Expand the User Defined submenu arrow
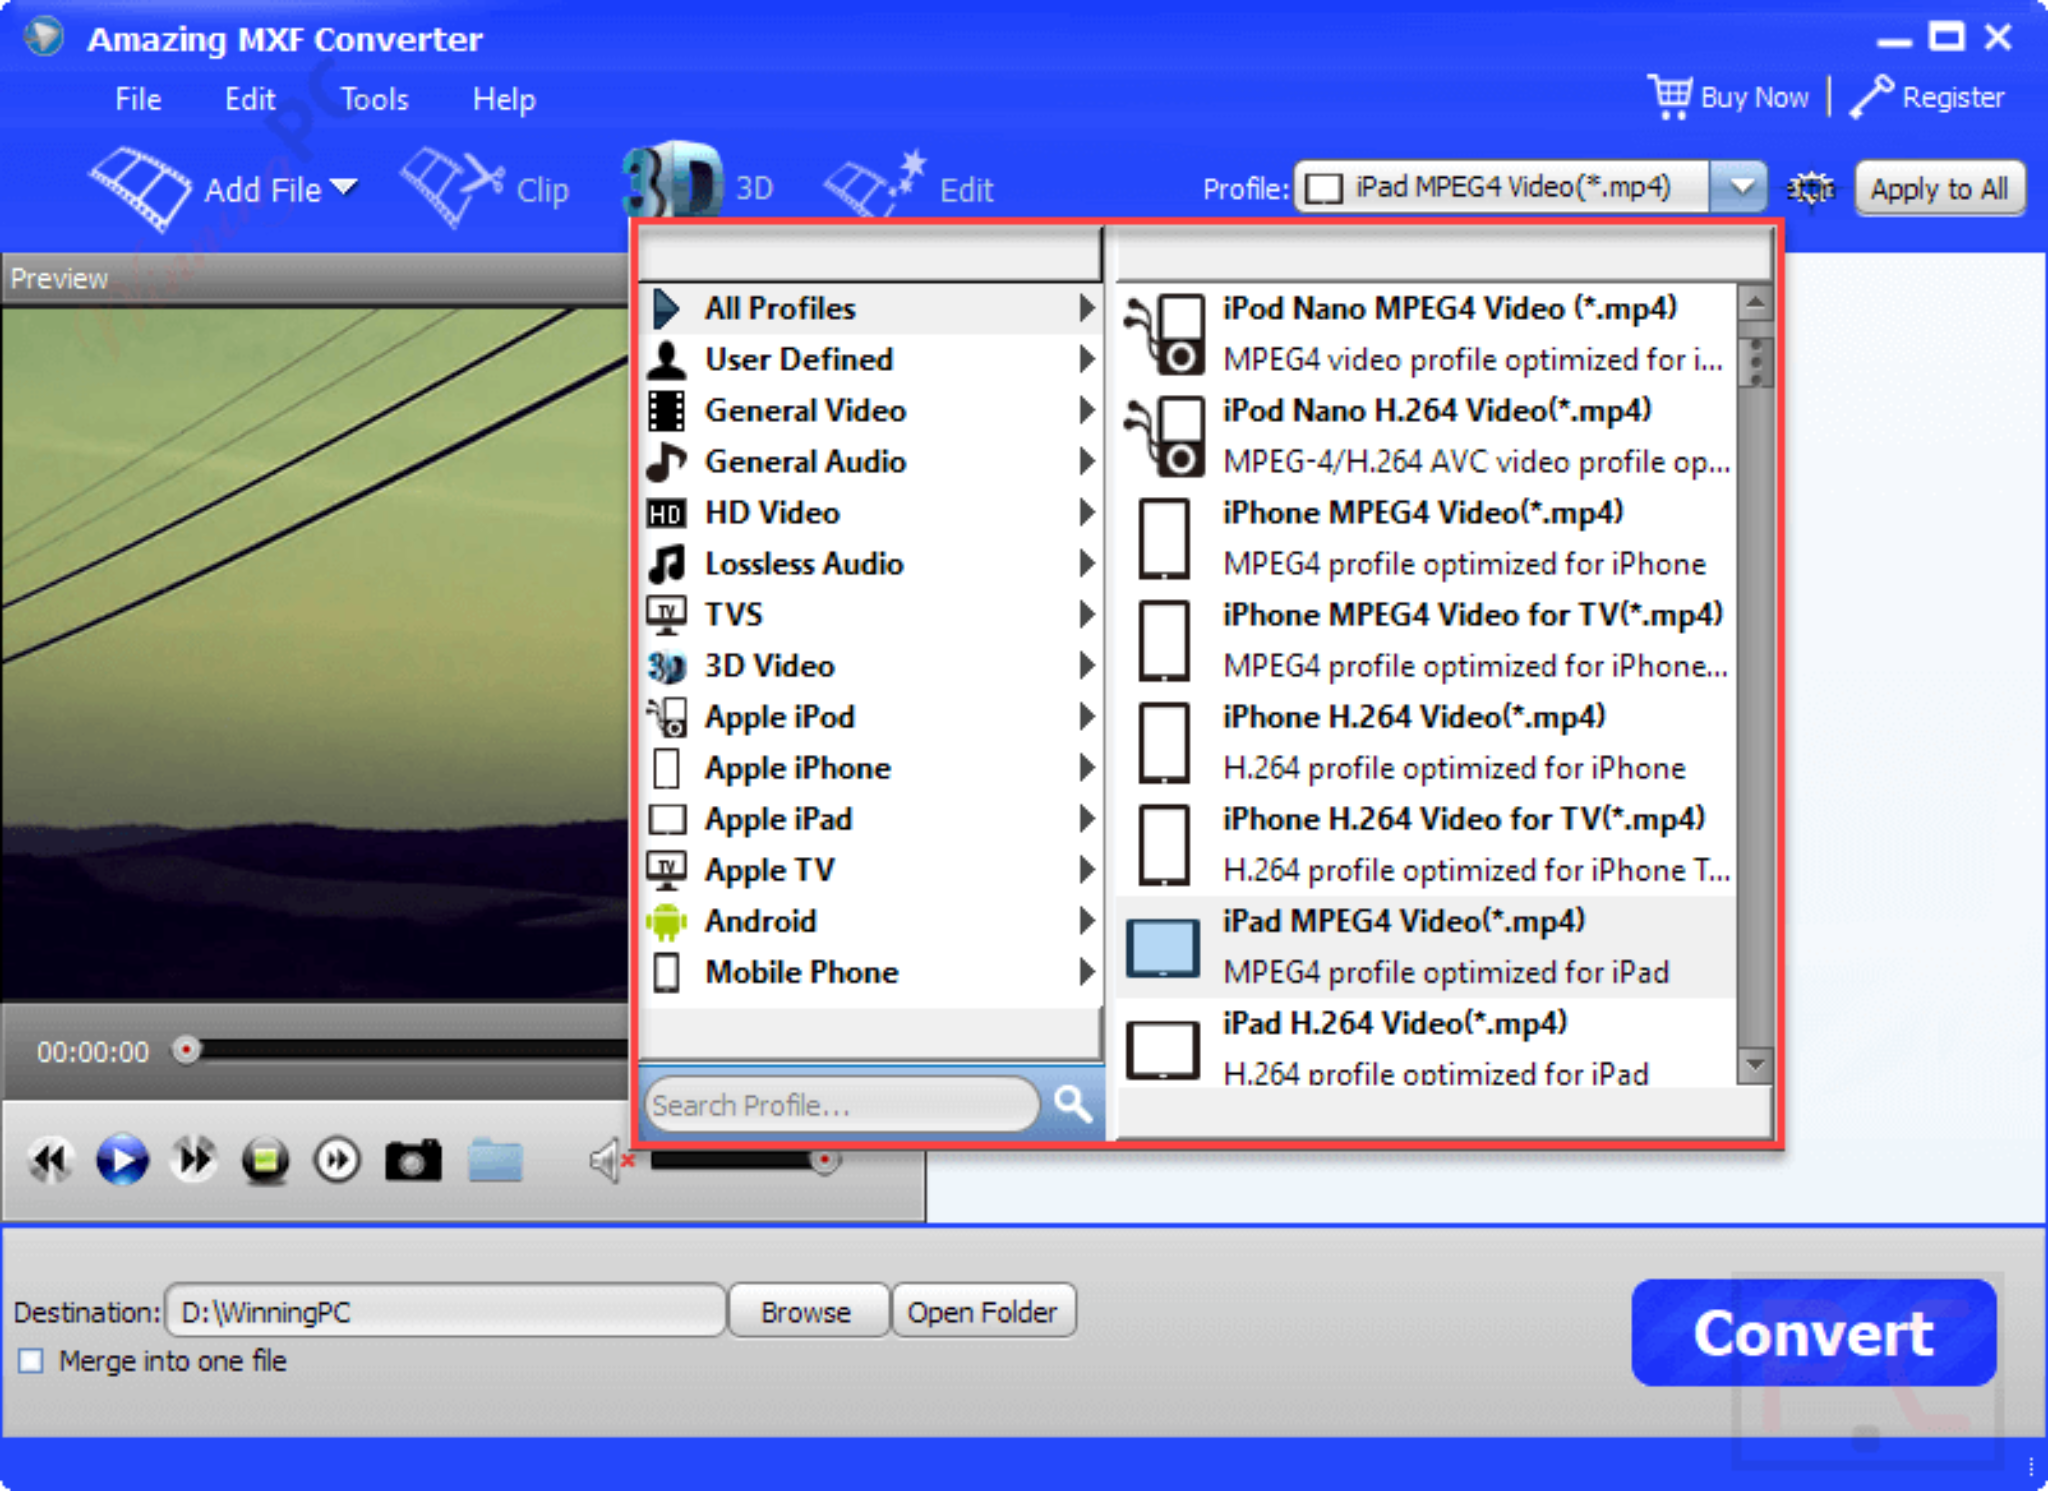This screenshot has height=1491, width=2048. click(x=1086, y=359)
